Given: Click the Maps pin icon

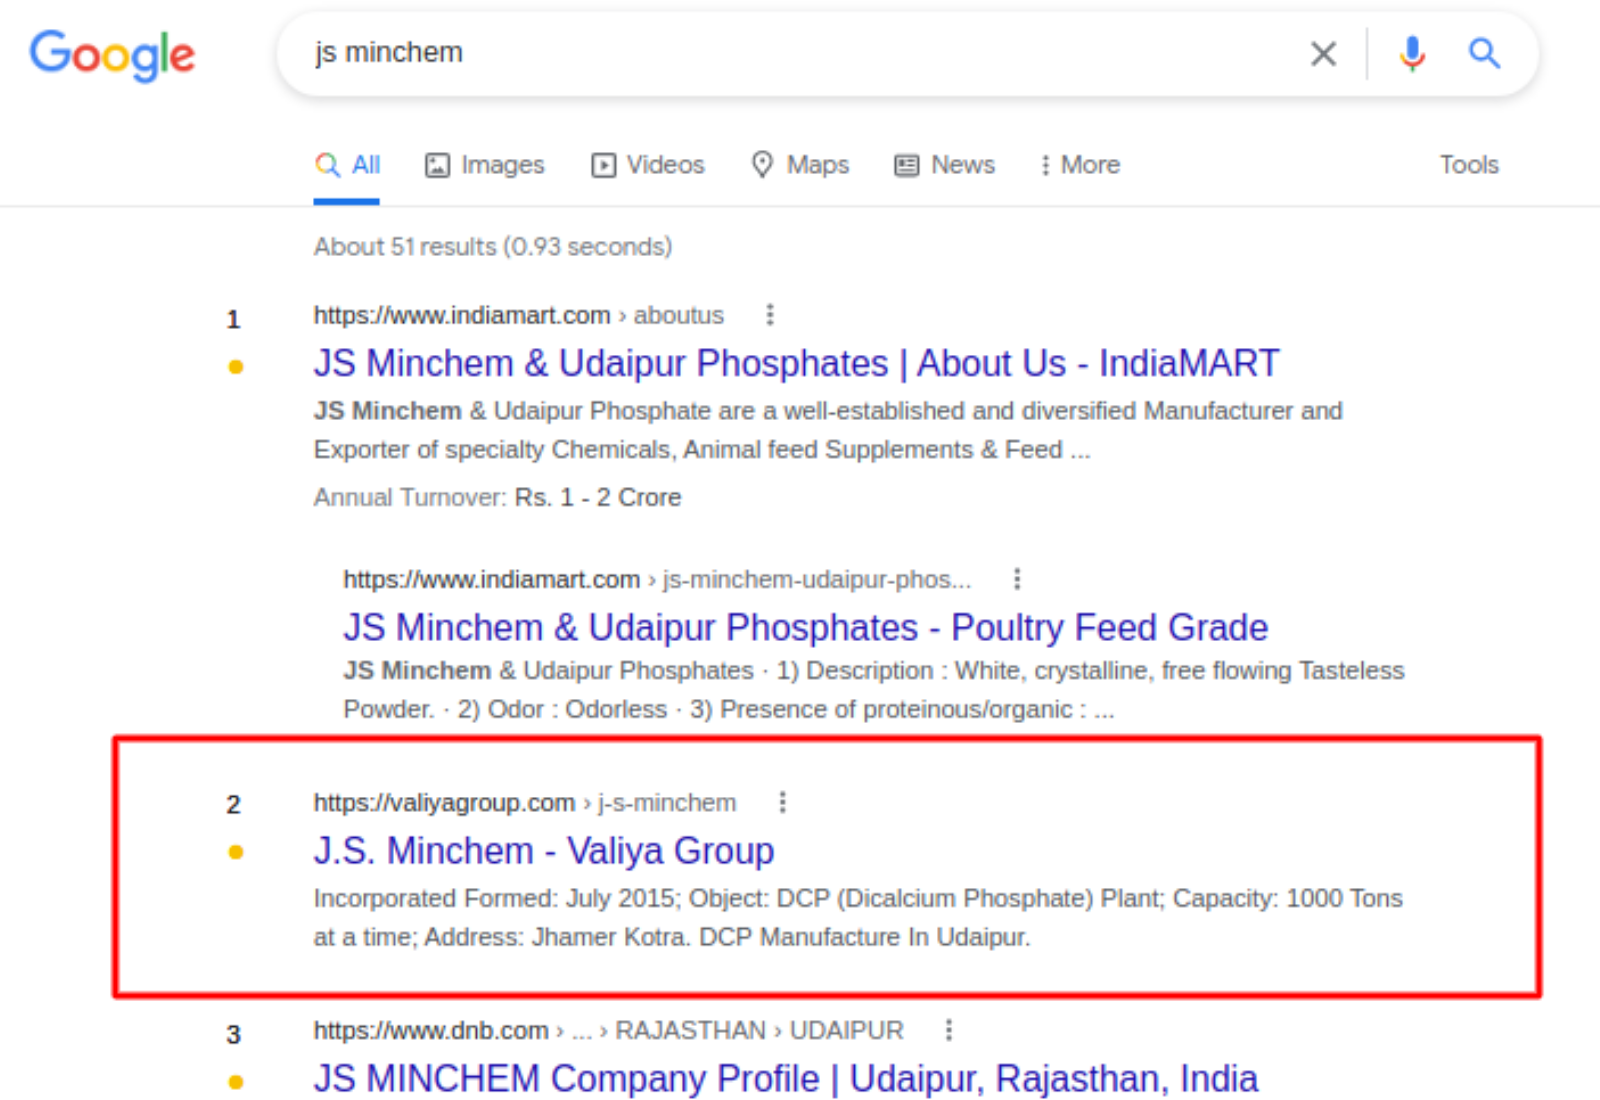Looking at the screenshot, I should [x=764, y=164].
